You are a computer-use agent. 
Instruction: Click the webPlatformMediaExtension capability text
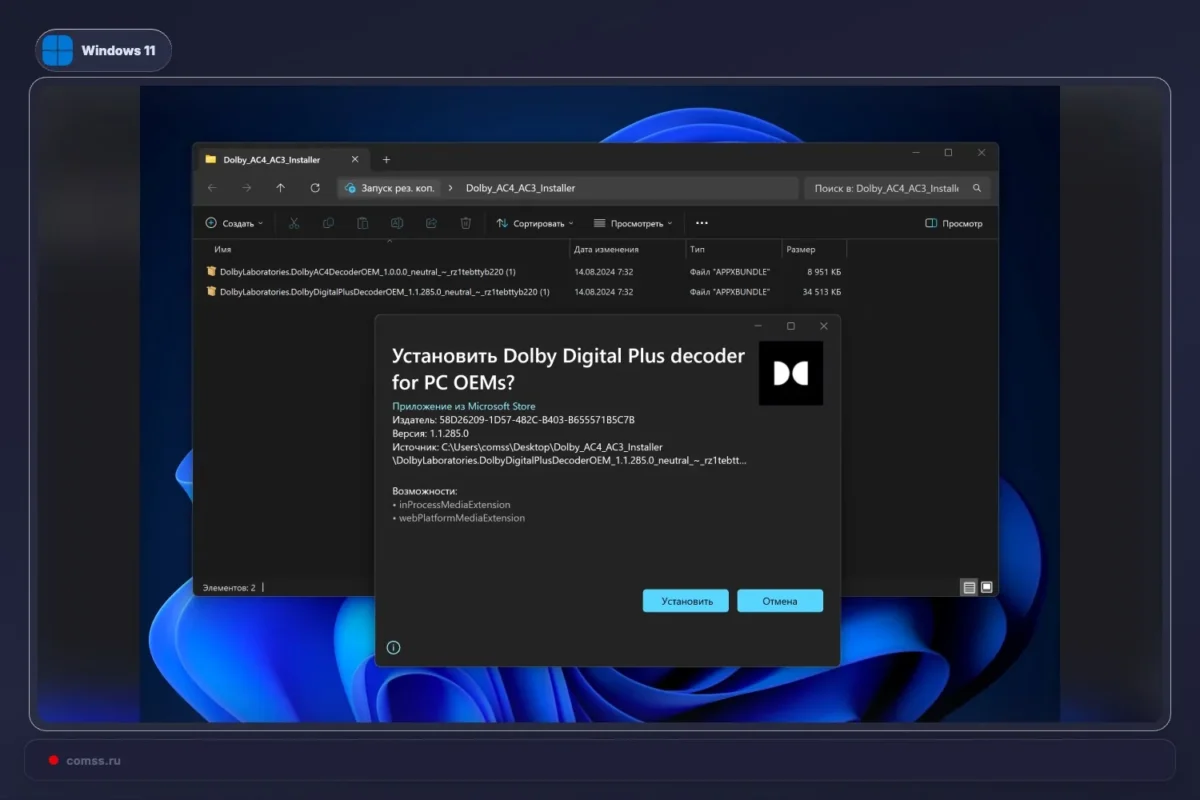(x=461, y=518)
